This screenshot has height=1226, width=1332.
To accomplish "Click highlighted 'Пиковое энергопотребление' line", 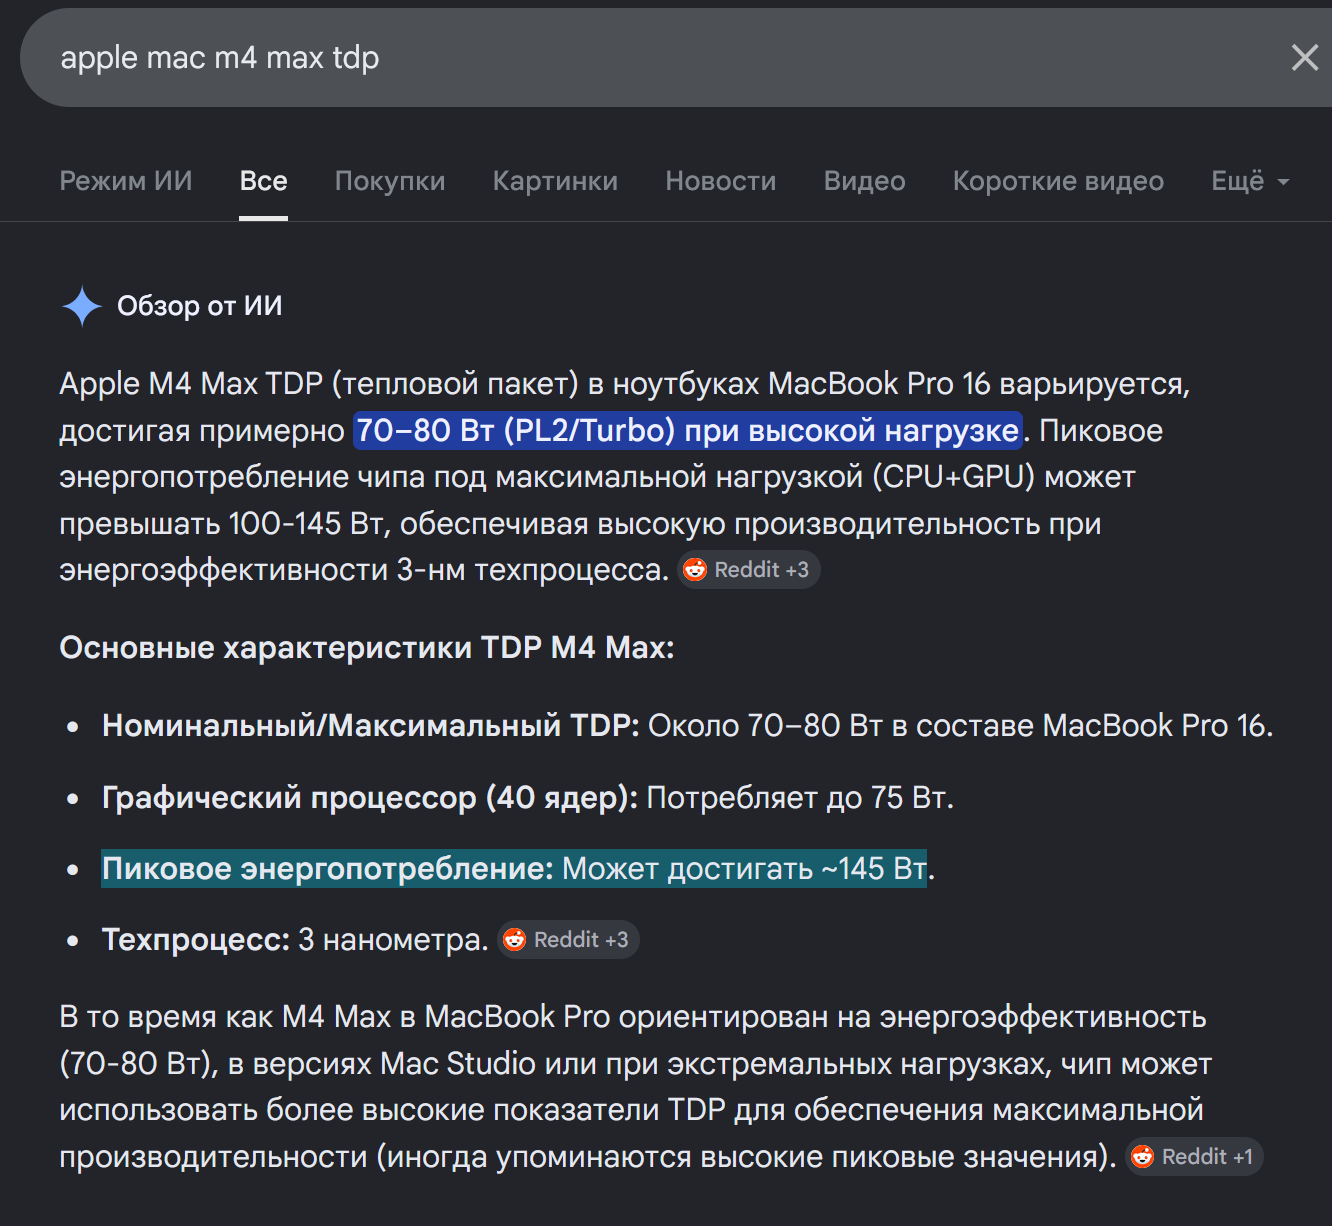I will (514, 869).
